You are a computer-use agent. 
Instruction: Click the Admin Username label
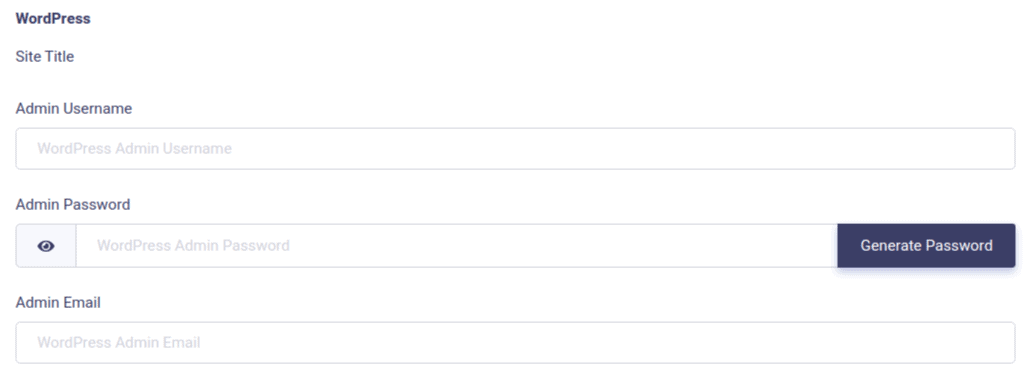[x=73, y=108]
